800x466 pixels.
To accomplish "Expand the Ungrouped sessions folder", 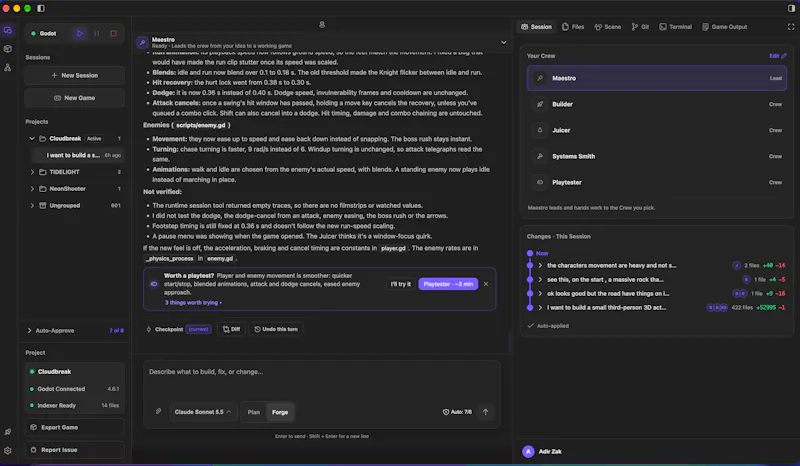I will (x=32, y=206).
